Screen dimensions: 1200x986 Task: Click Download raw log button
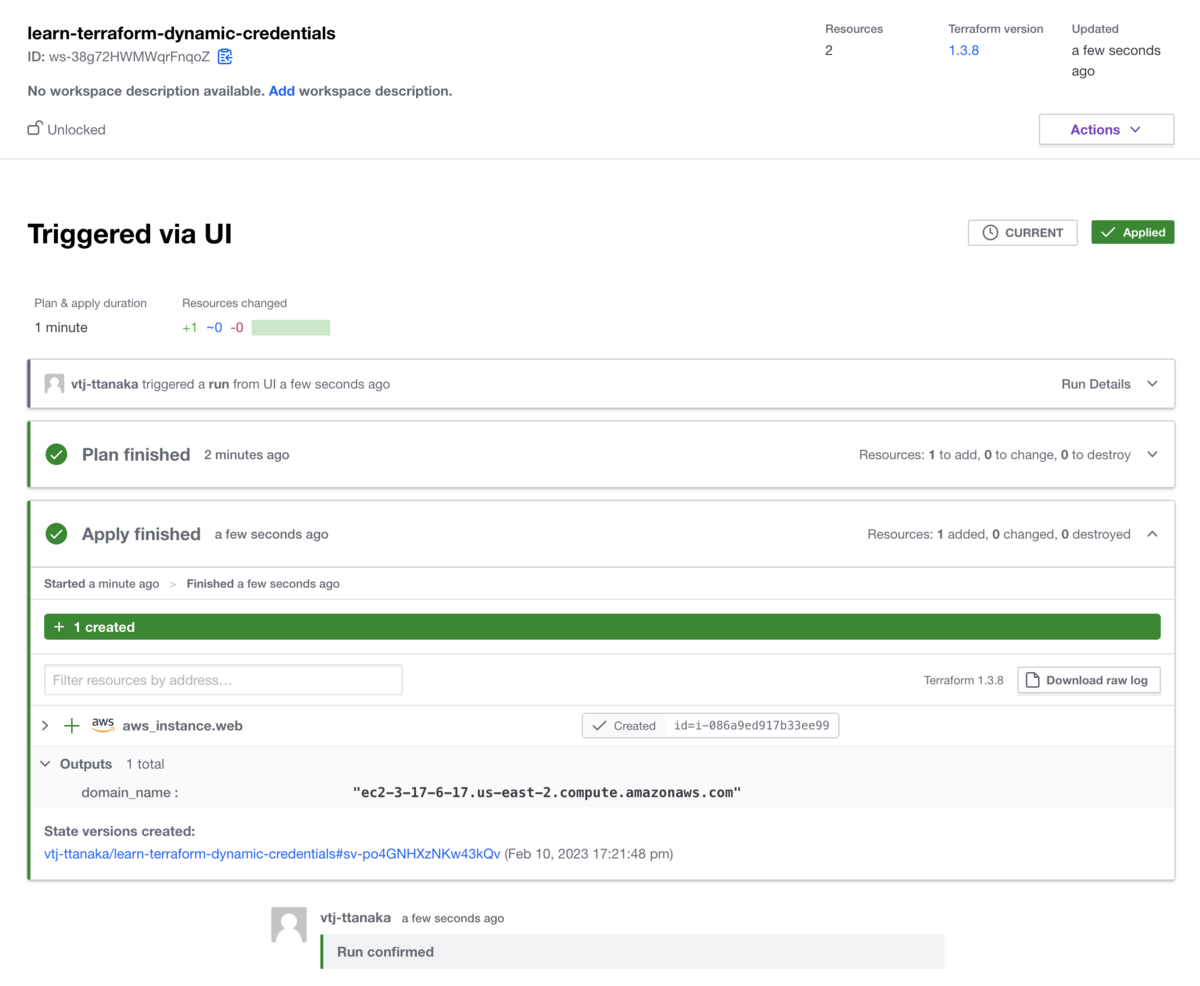1089,680
